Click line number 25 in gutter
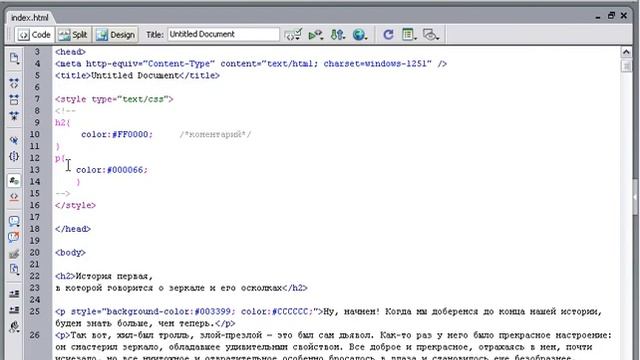This screenshot has height=360, width=640. (x=35, y=311)
